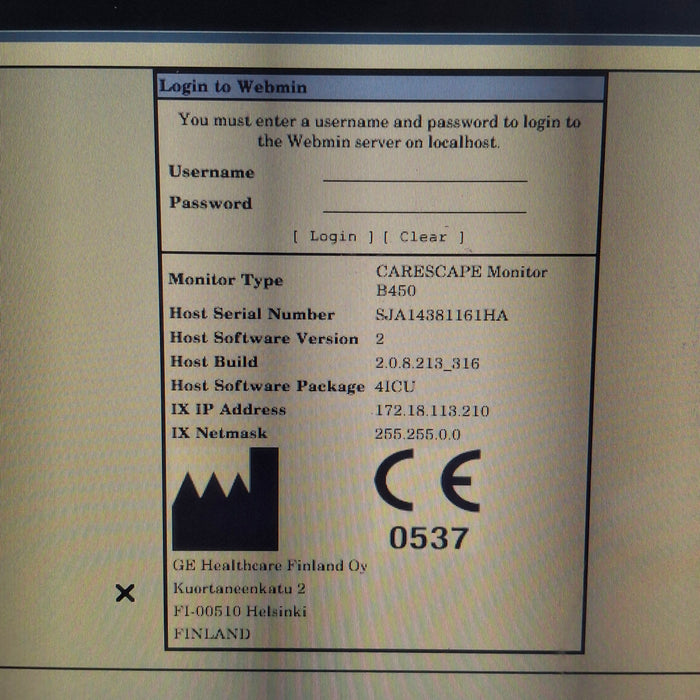
Task: Click the Password input field
Action: coord(425,204)
